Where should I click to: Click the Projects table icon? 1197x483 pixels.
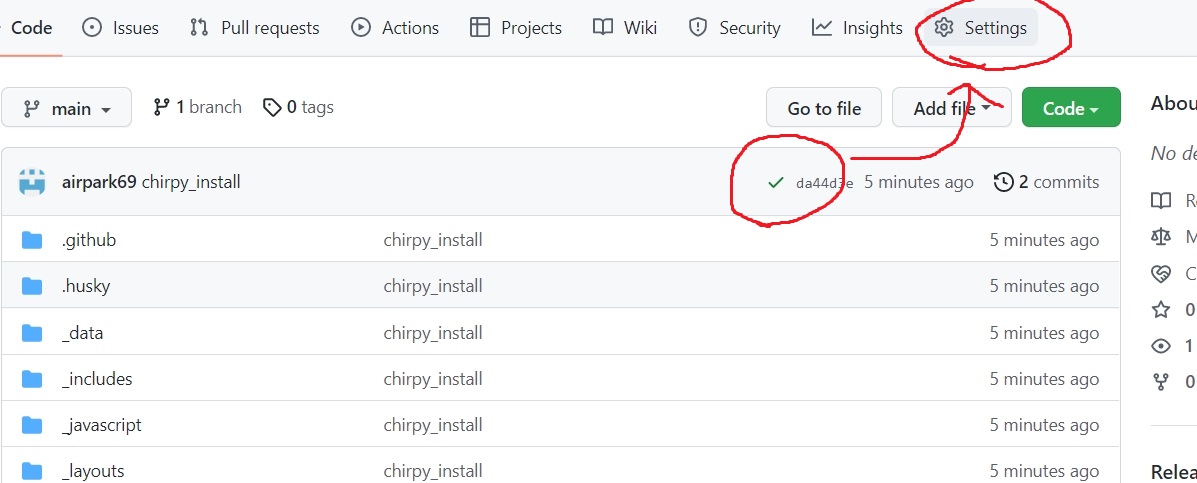479,28
